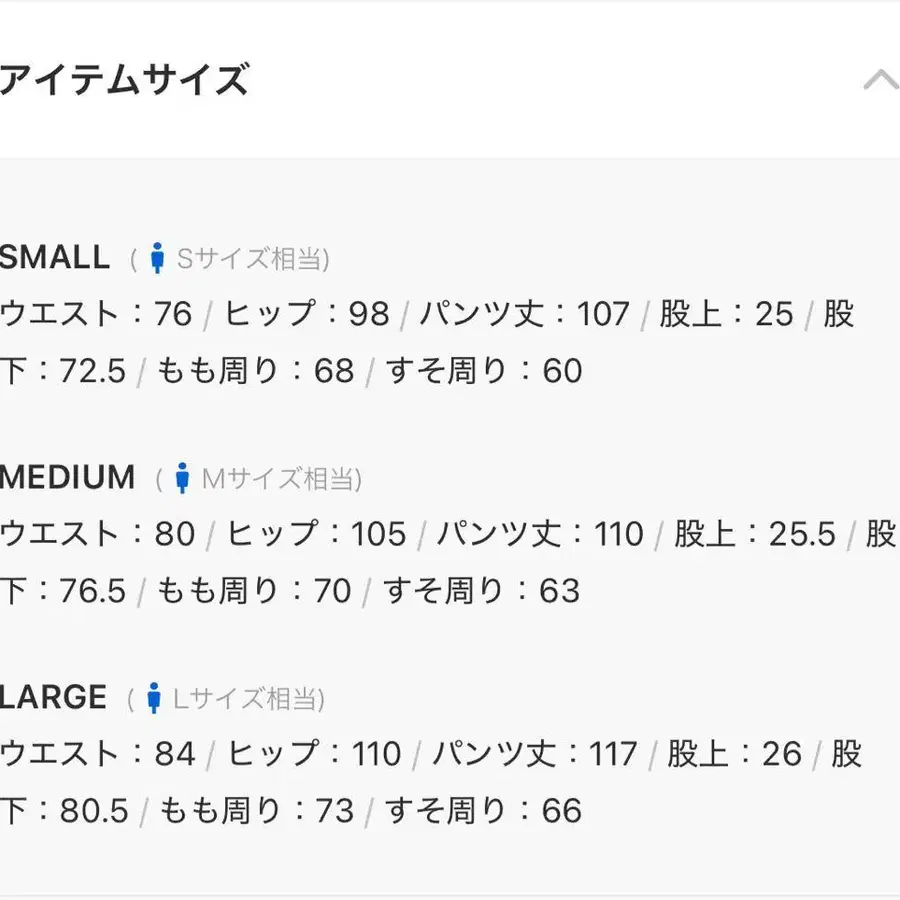The width and height of the screenshot is (900, 900).
Task: Click MEDIUM waist value ウエスト：80
Action: click(x=98, y=534)
